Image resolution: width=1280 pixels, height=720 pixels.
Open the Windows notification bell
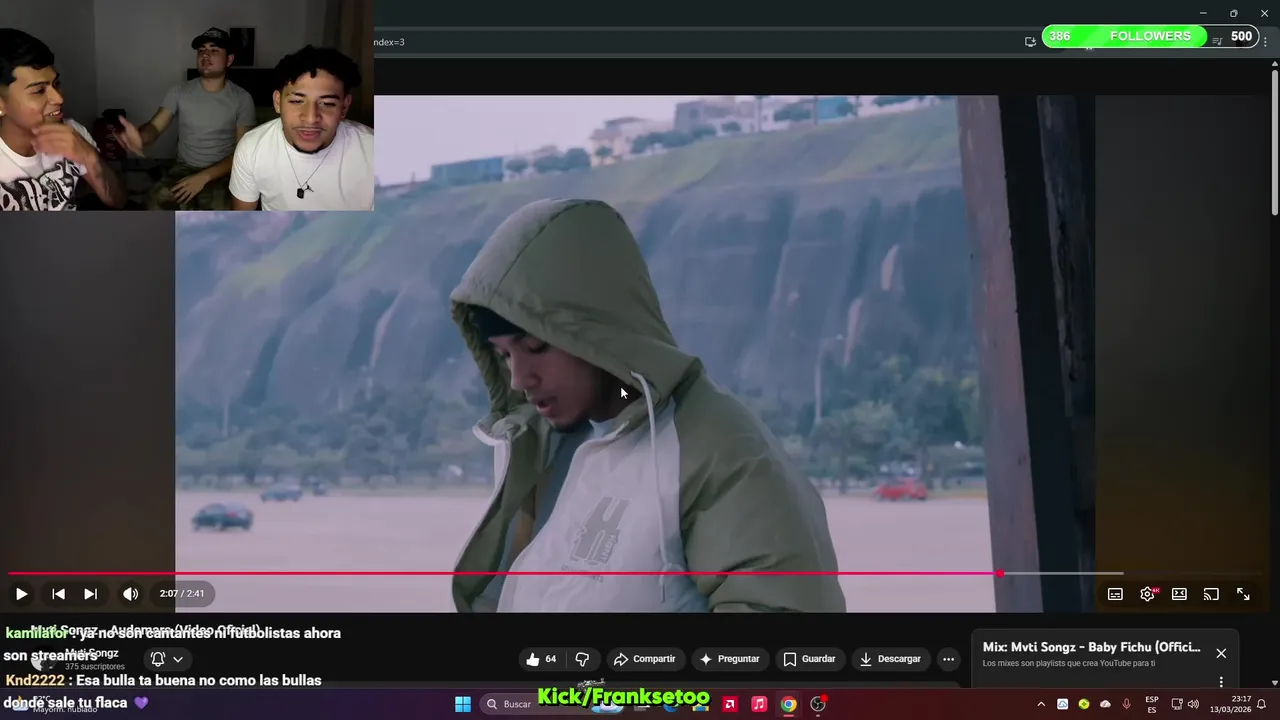pyautogui.click(x=1262, y=704)
